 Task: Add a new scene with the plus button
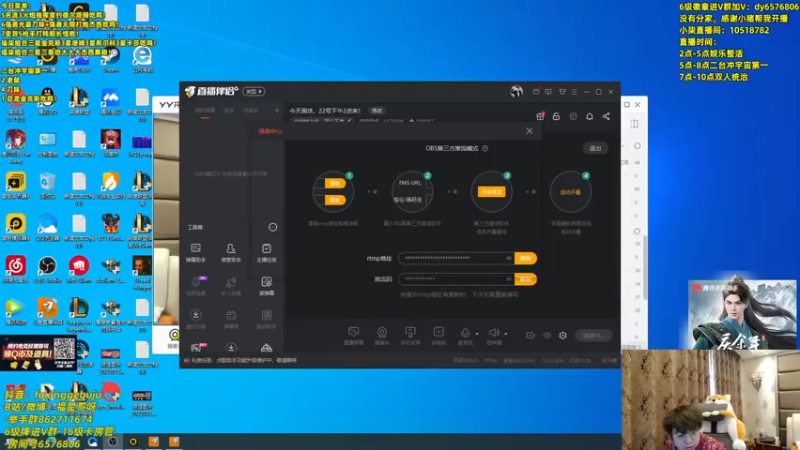click(x=277, y=110)
